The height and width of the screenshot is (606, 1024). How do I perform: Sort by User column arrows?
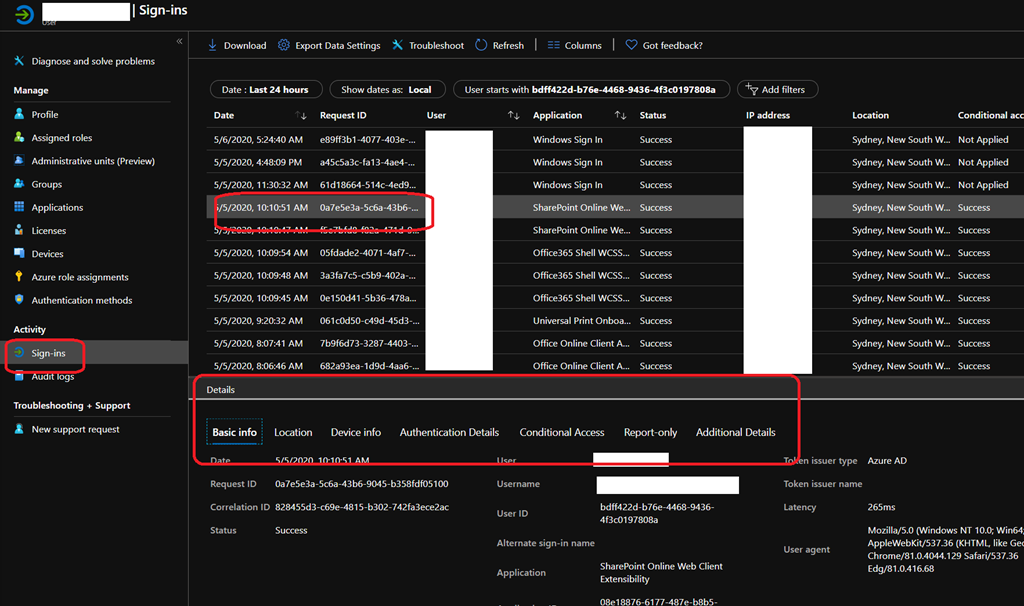513,116
